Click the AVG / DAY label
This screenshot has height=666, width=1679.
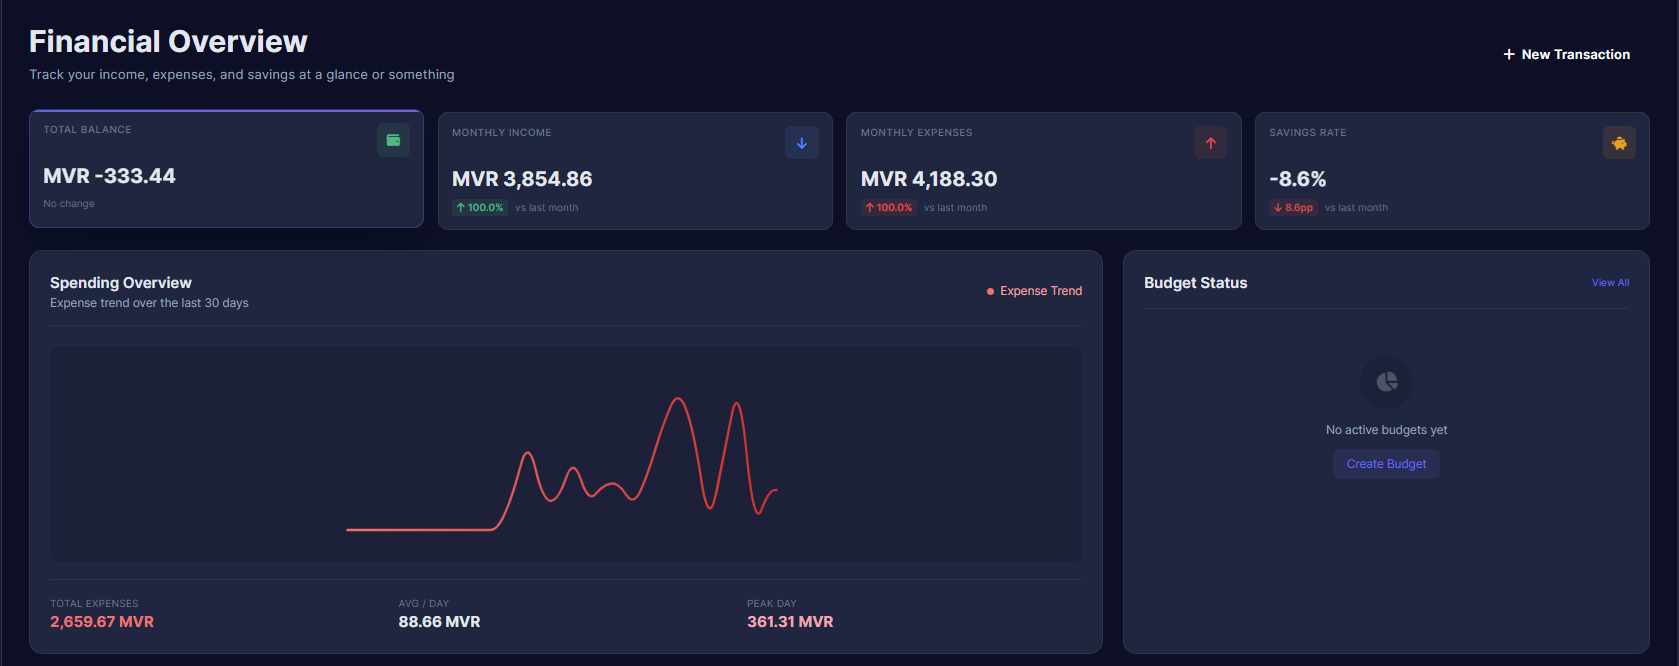(424, 604)
